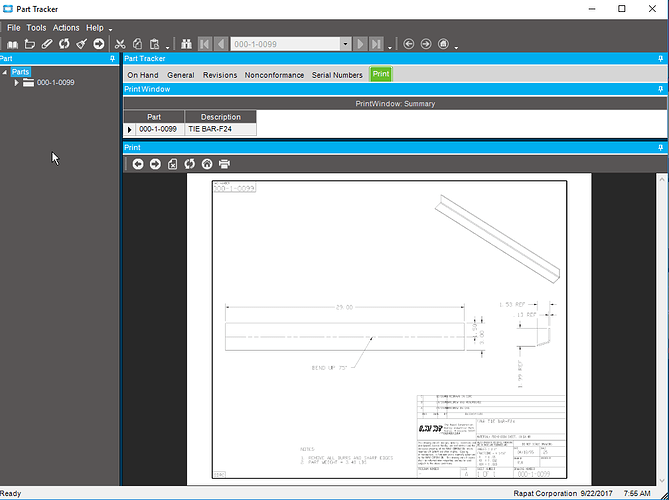
Task: Pin the Part side panel
Action: 113,59
